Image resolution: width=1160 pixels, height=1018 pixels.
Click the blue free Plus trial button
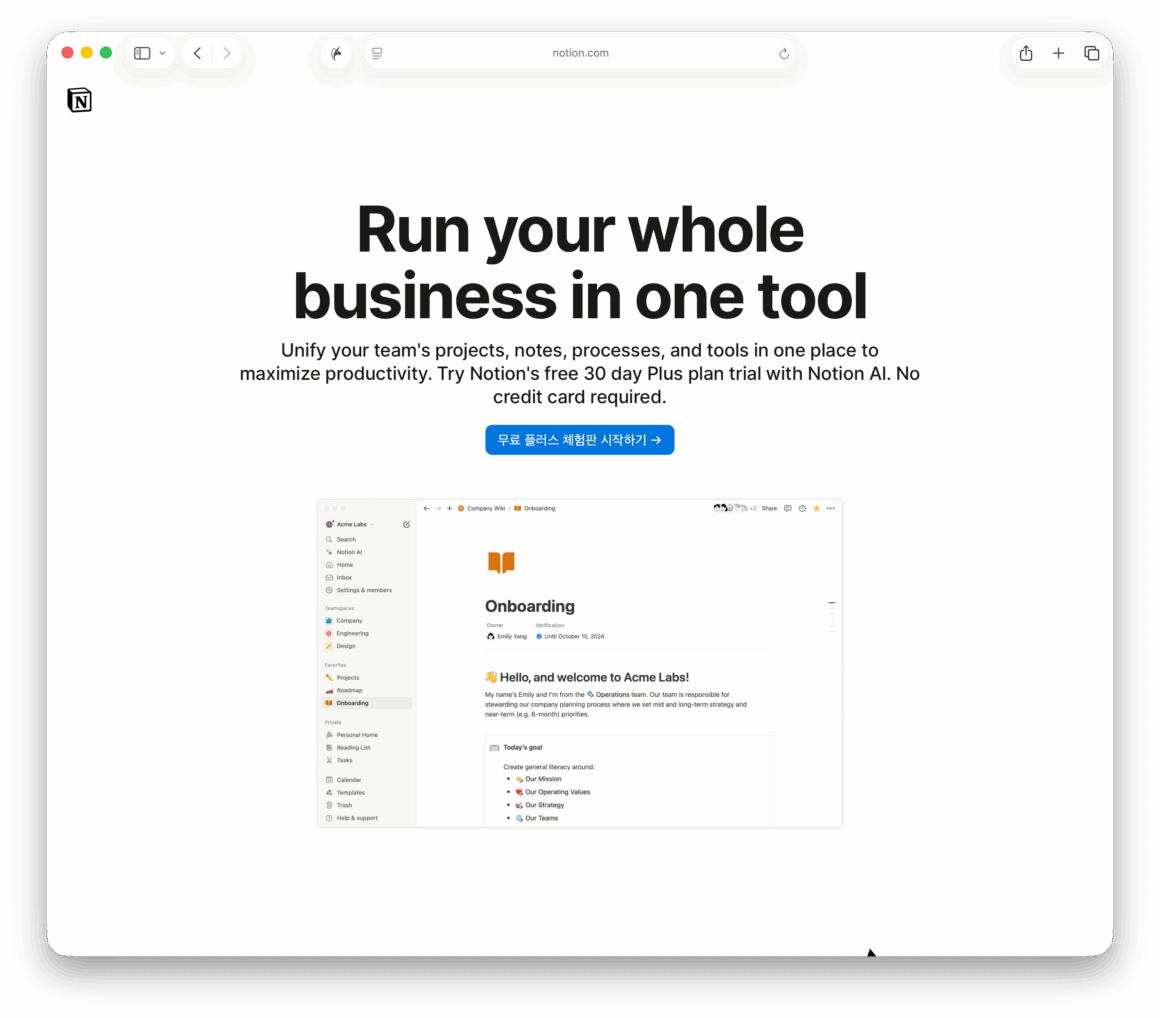pos(580,439)
